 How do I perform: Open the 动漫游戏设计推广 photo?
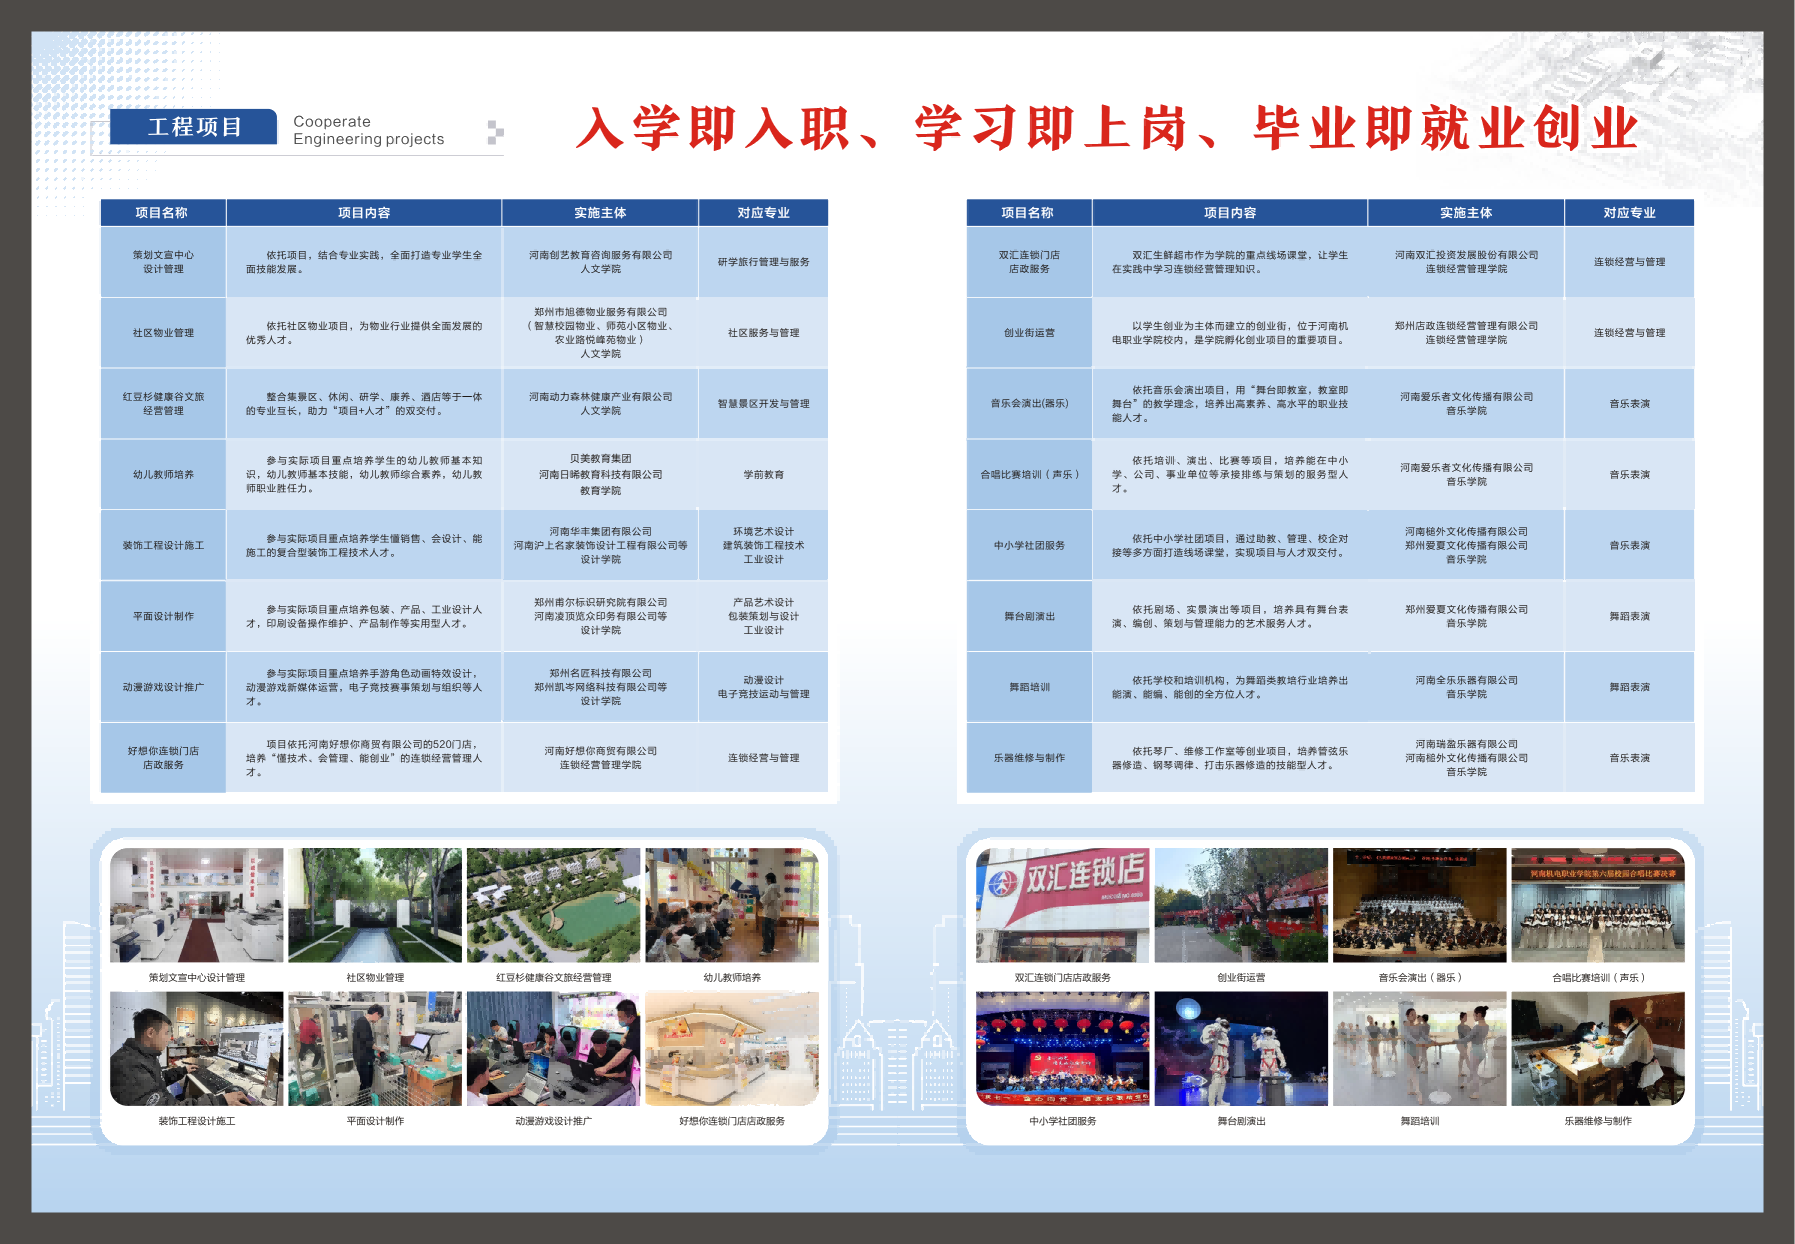[553, 1048]
